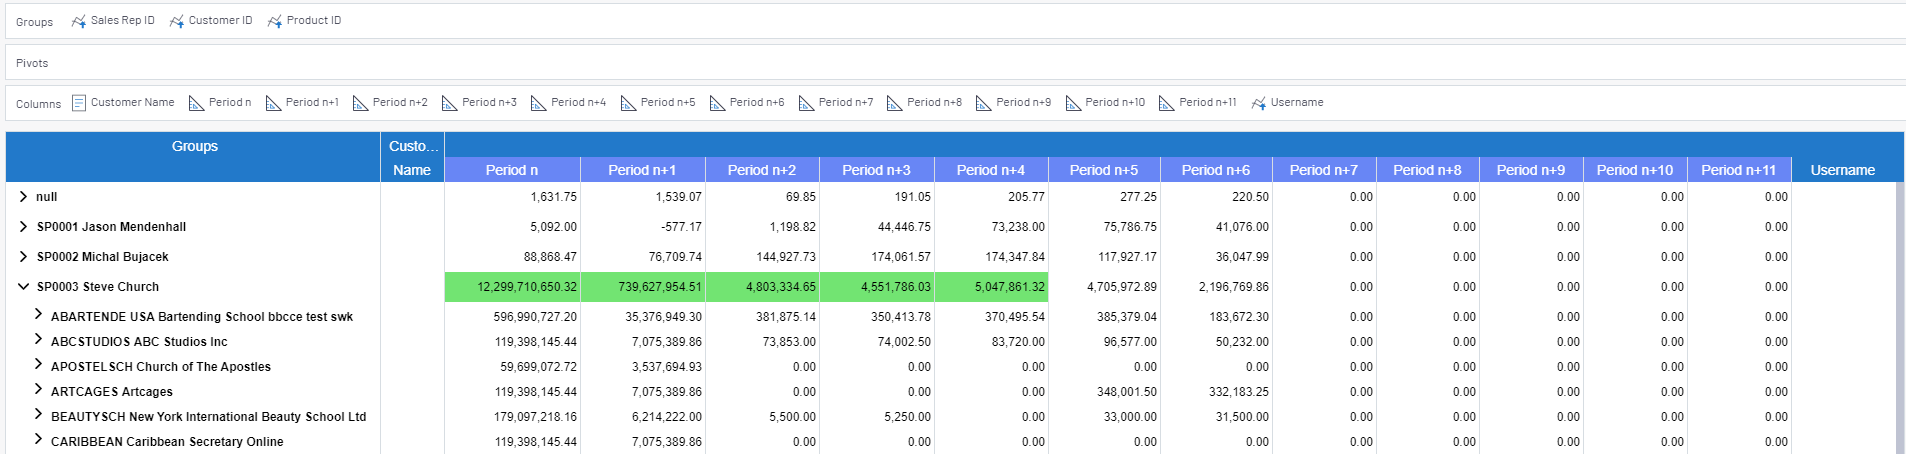Sort by the Period n+1 column header
Image resolution: width=1906 pixels, height=454 pixels.
(x=642, y=170)
